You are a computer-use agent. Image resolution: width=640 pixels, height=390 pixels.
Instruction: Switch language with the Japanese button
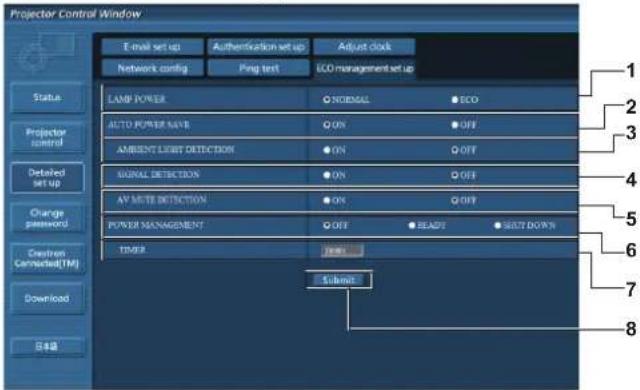coord(47,347)
